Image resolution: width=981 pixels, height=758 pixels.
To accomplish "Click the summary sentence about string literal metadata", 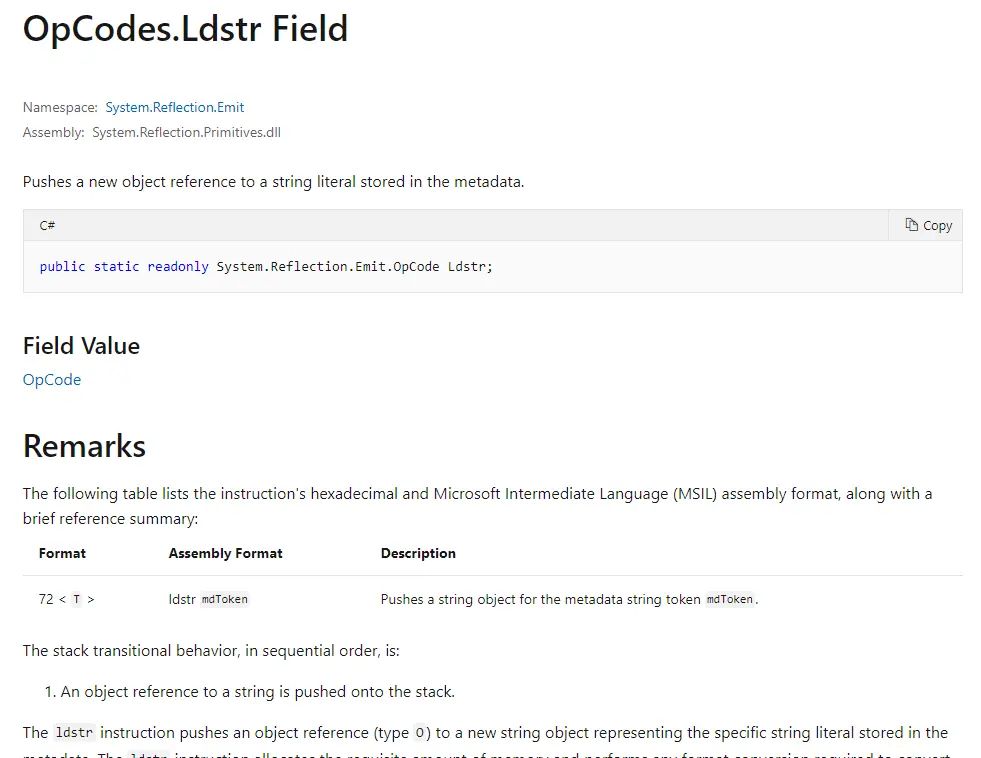I will 273,182.
